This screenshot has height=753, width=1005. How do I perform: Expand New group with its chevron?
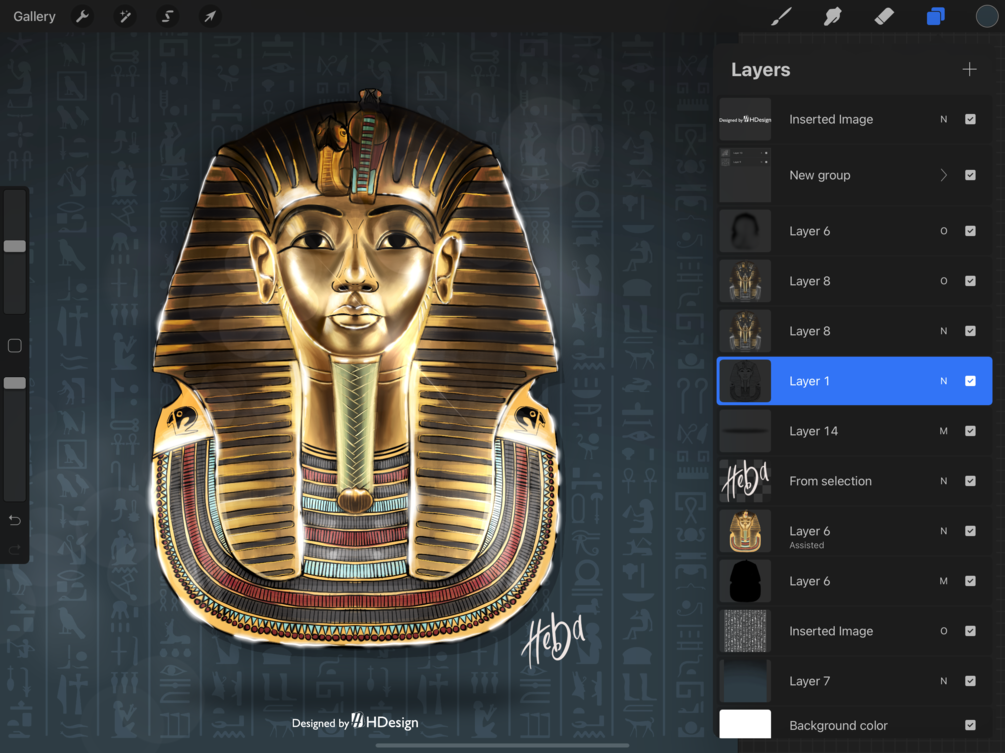(943, 175)
